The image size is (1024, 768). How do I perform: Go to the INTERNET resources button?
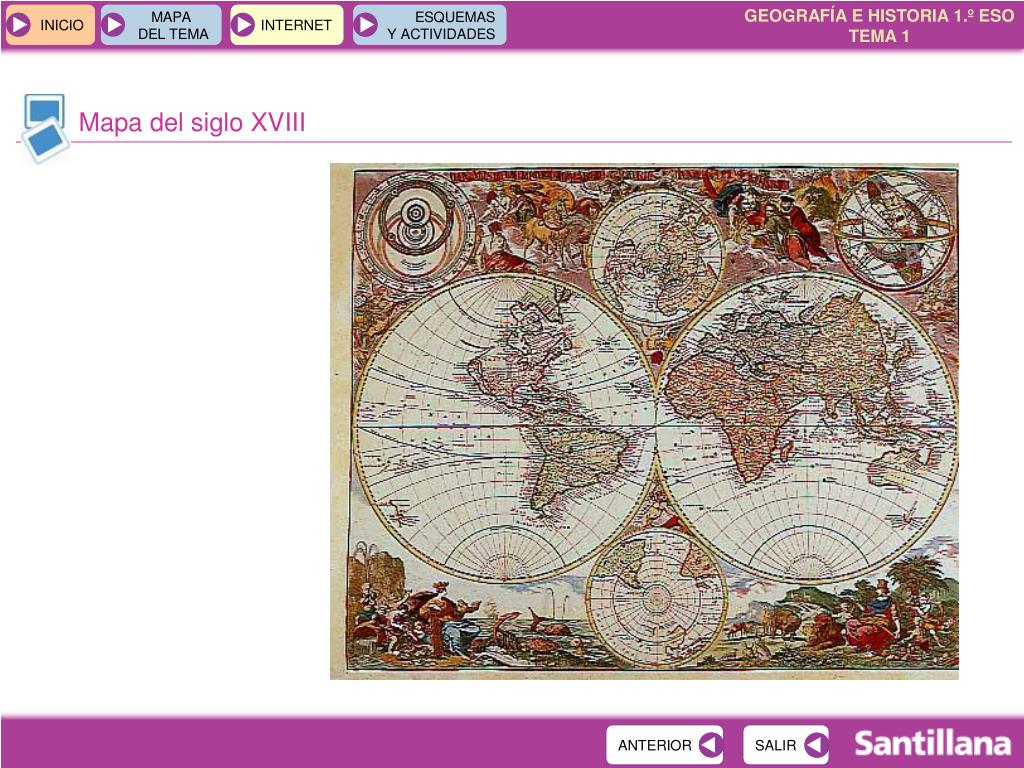tap(287, 25)
